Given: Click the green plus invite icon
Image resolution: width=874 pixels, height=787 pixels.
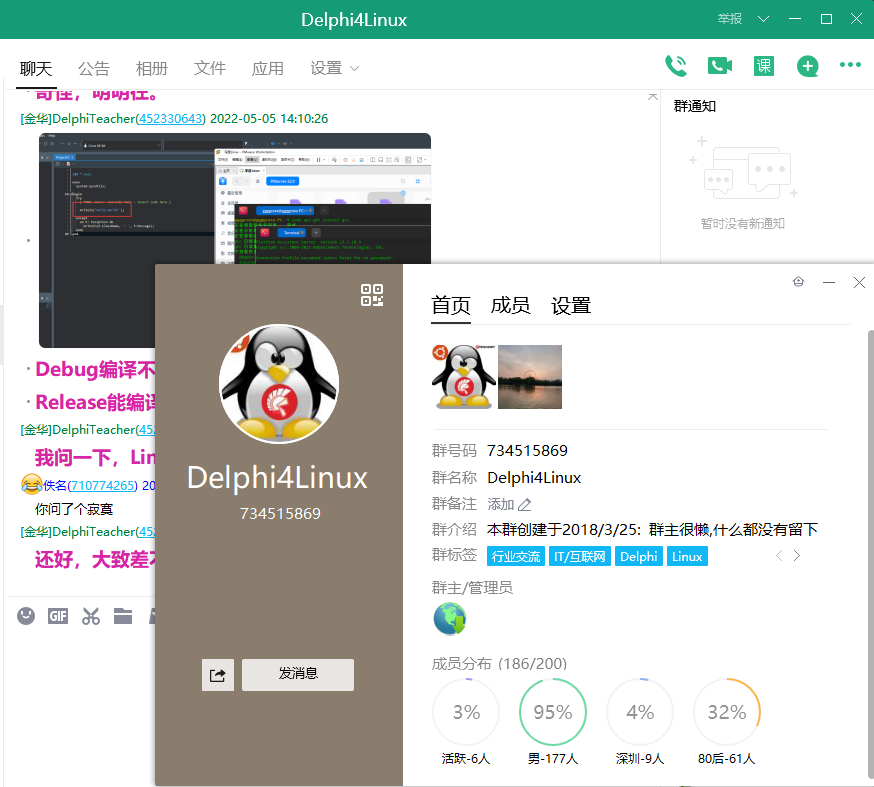Looking at the screenshot, I should [x=807, y=66].
